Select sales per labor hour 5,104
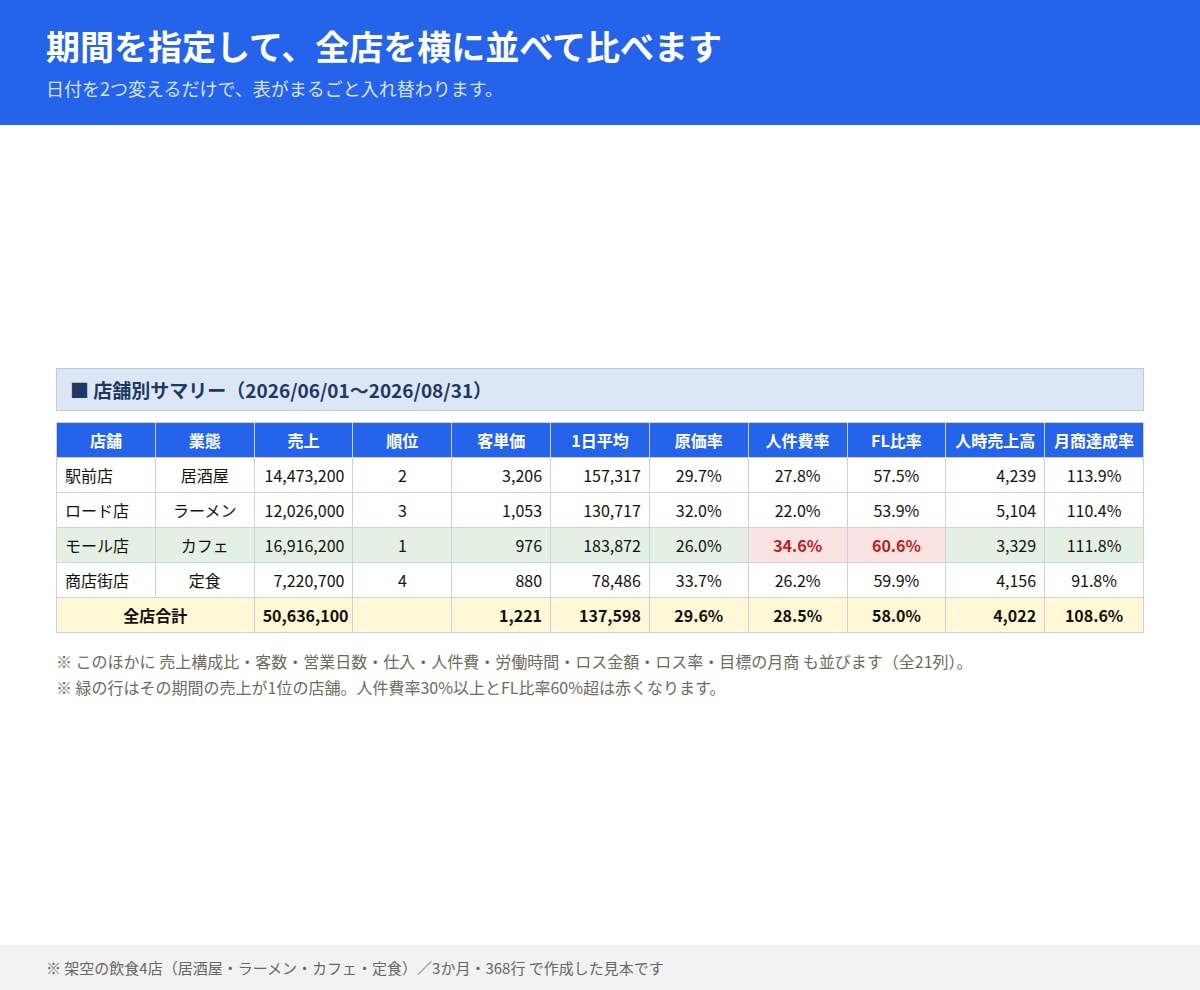 995,511
